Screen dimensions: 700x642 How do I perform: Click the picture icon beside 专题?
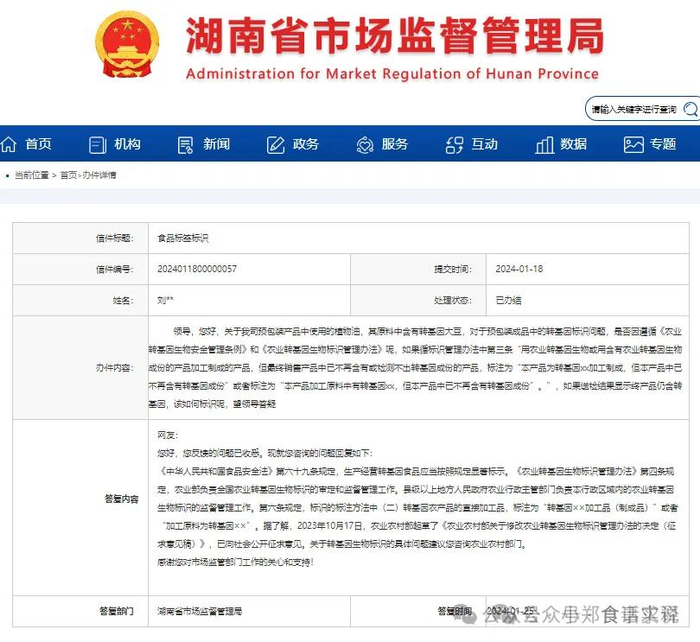tap(633, 145)
